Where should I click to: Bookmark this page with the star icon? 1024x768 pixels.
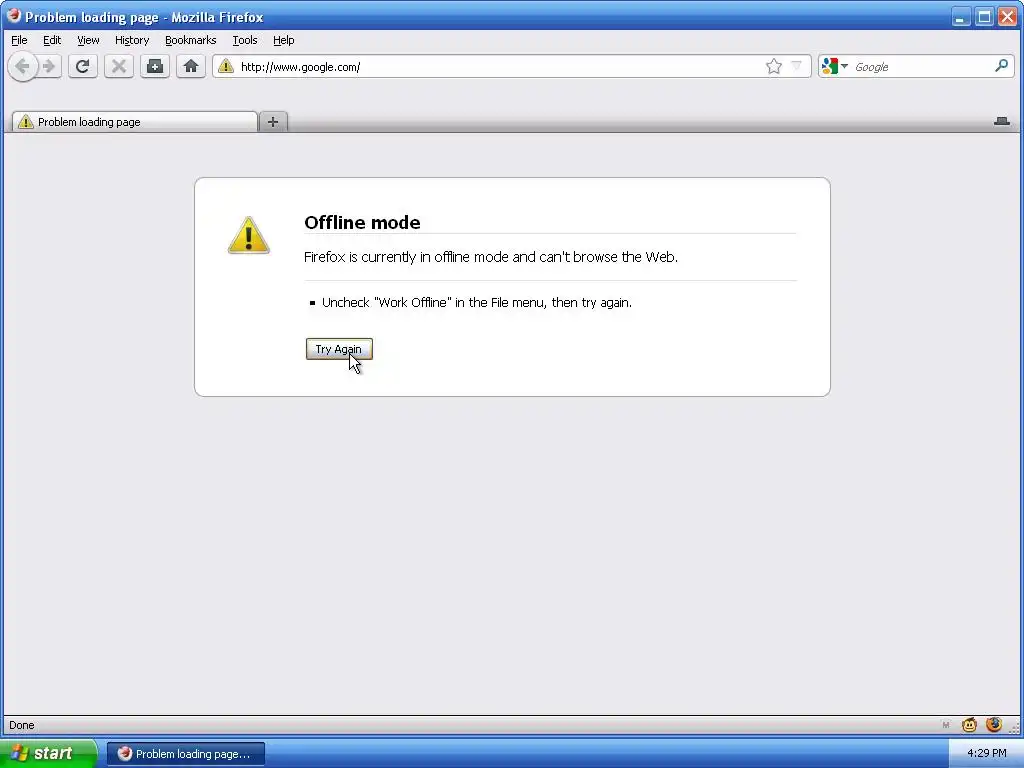pyautogui.click(x=773, y=66)
